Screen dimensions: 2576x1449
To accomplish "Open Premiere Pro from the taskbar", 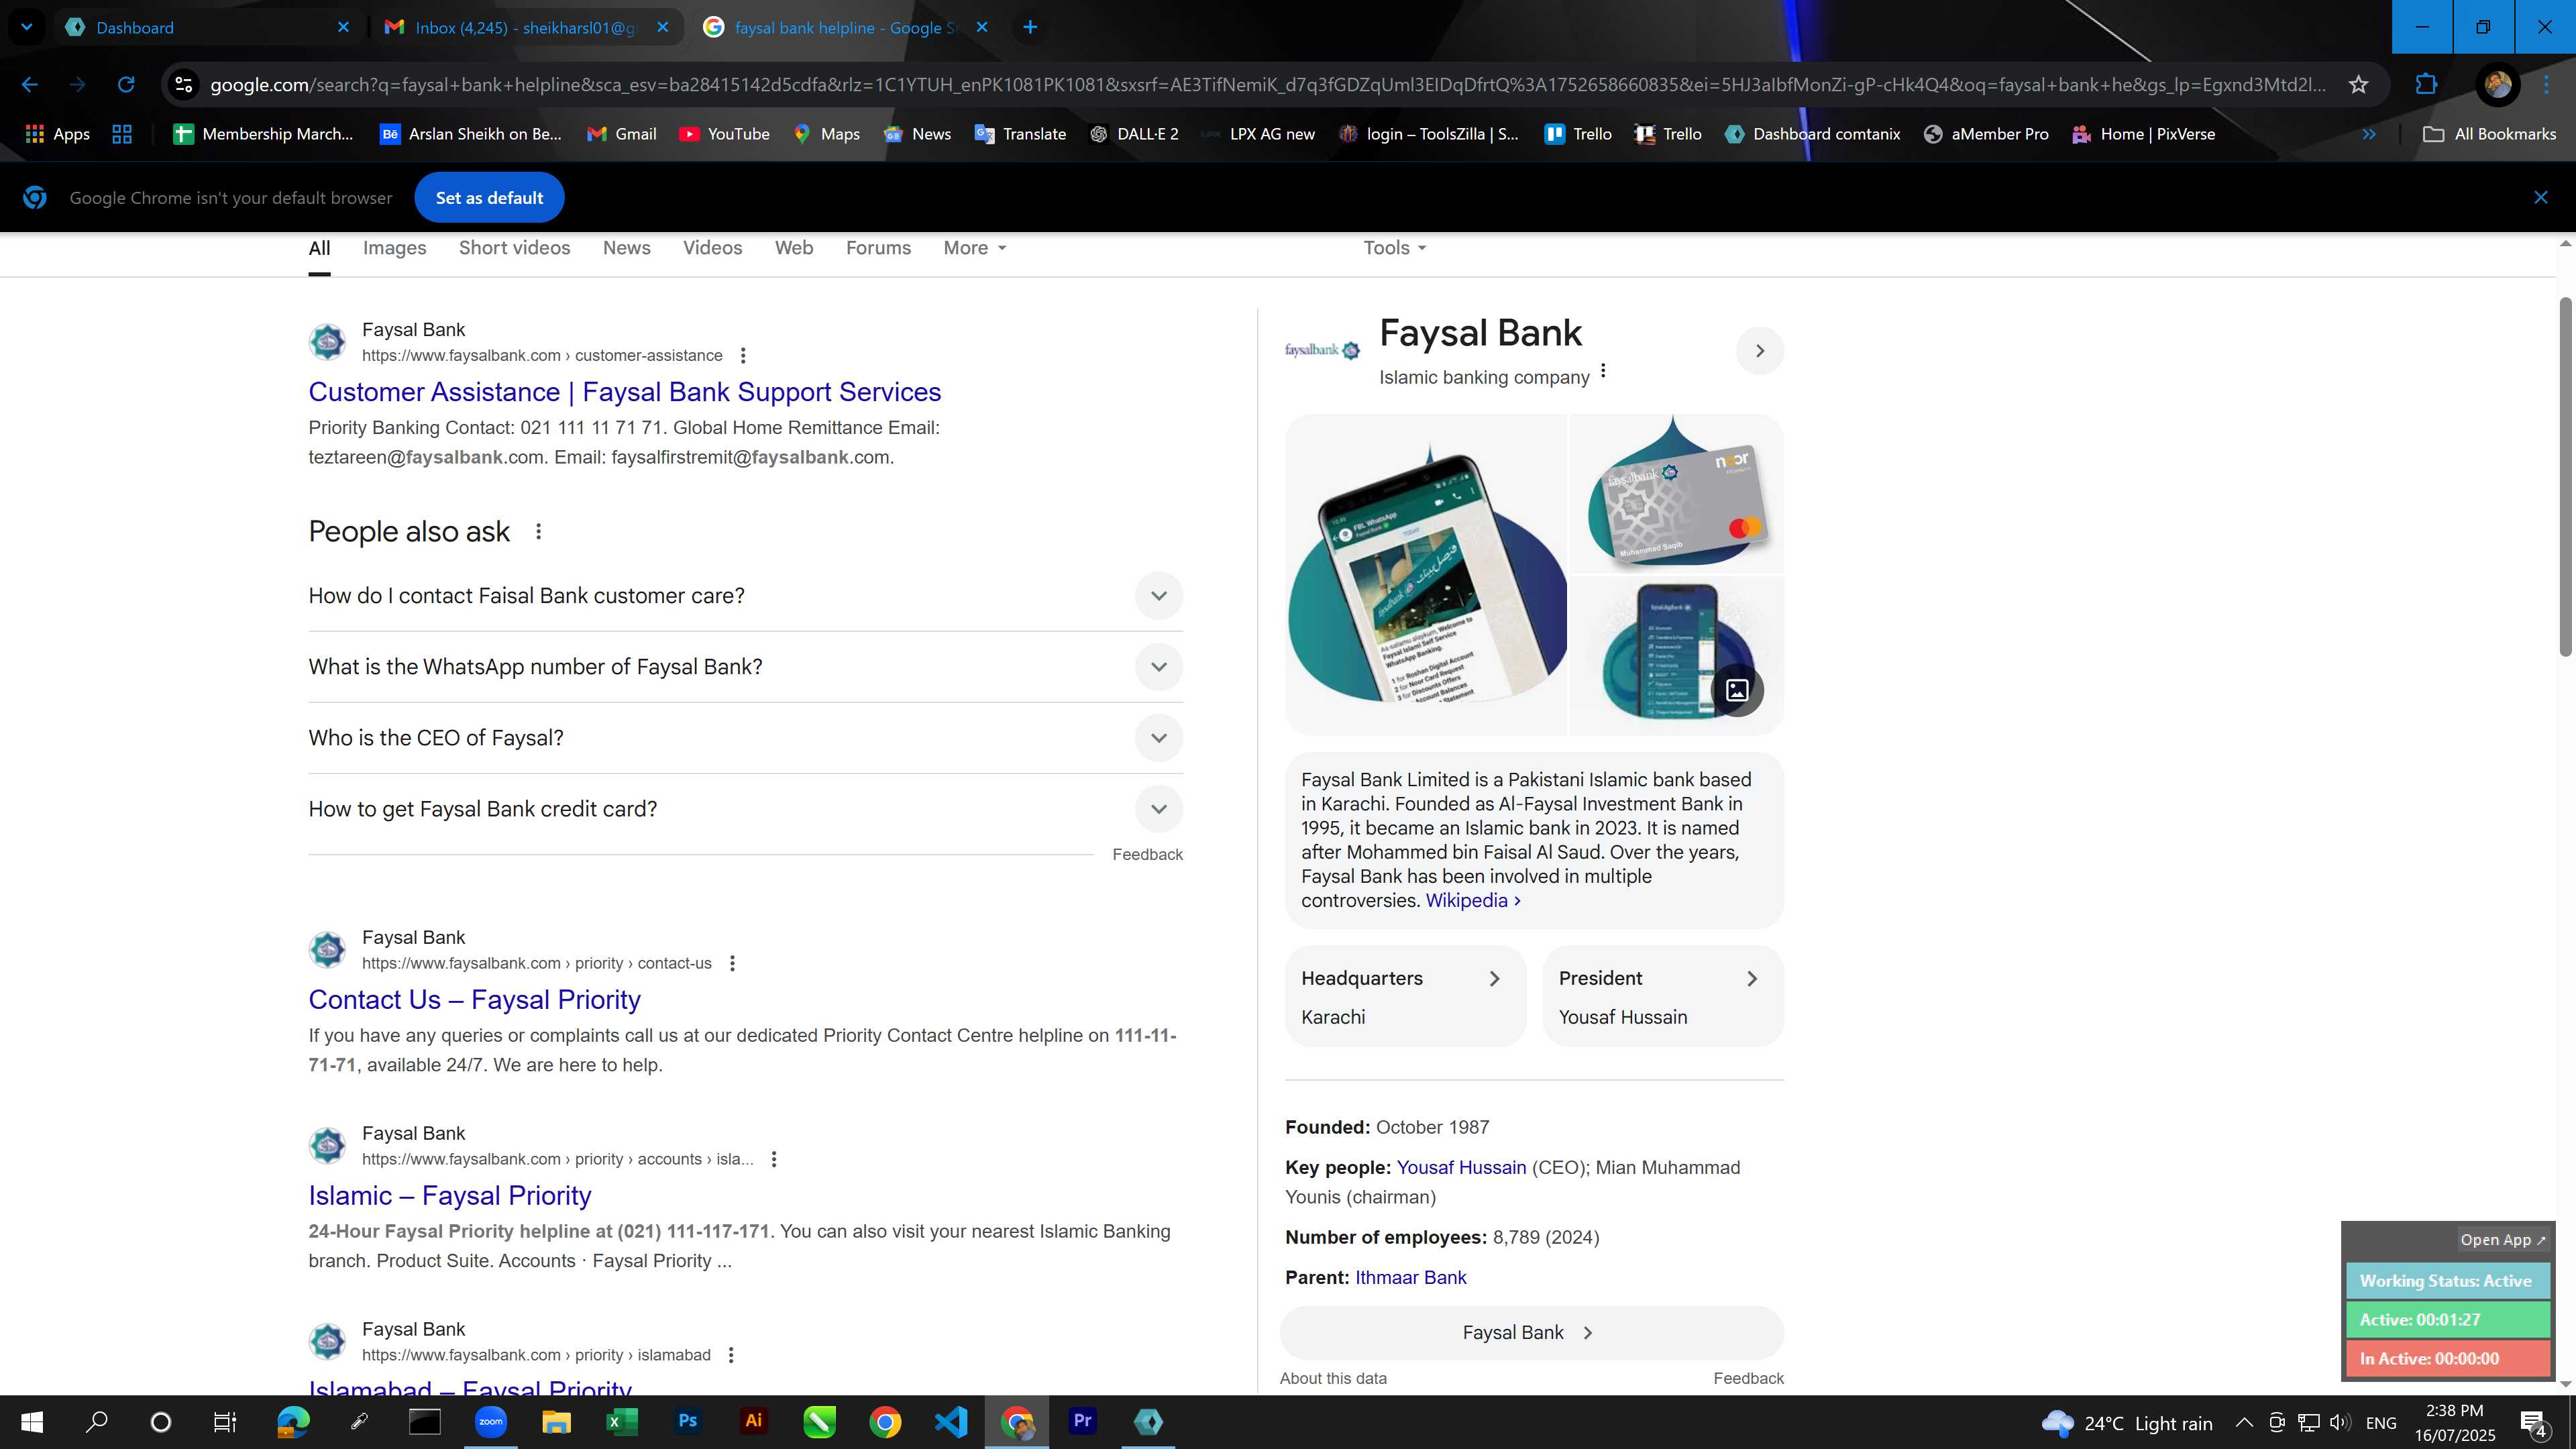I will pyautogui.click(x=1082, y=1422).
